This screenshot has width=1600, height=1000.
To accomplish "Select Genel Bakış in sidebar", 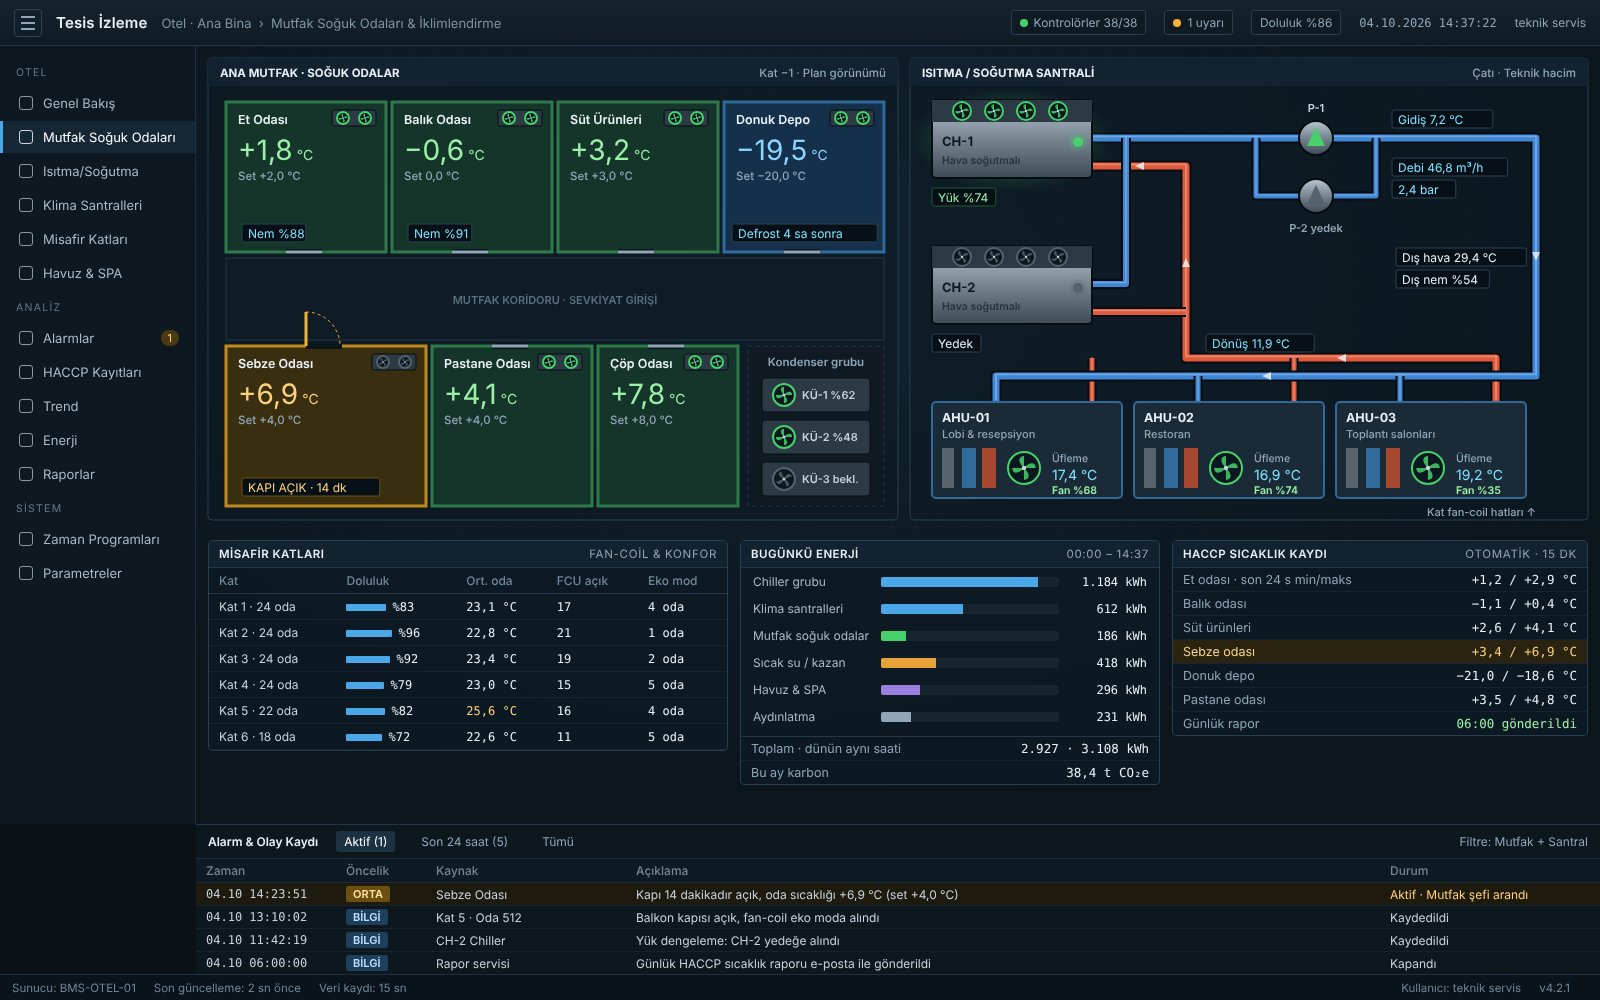I will coord(97,103).
